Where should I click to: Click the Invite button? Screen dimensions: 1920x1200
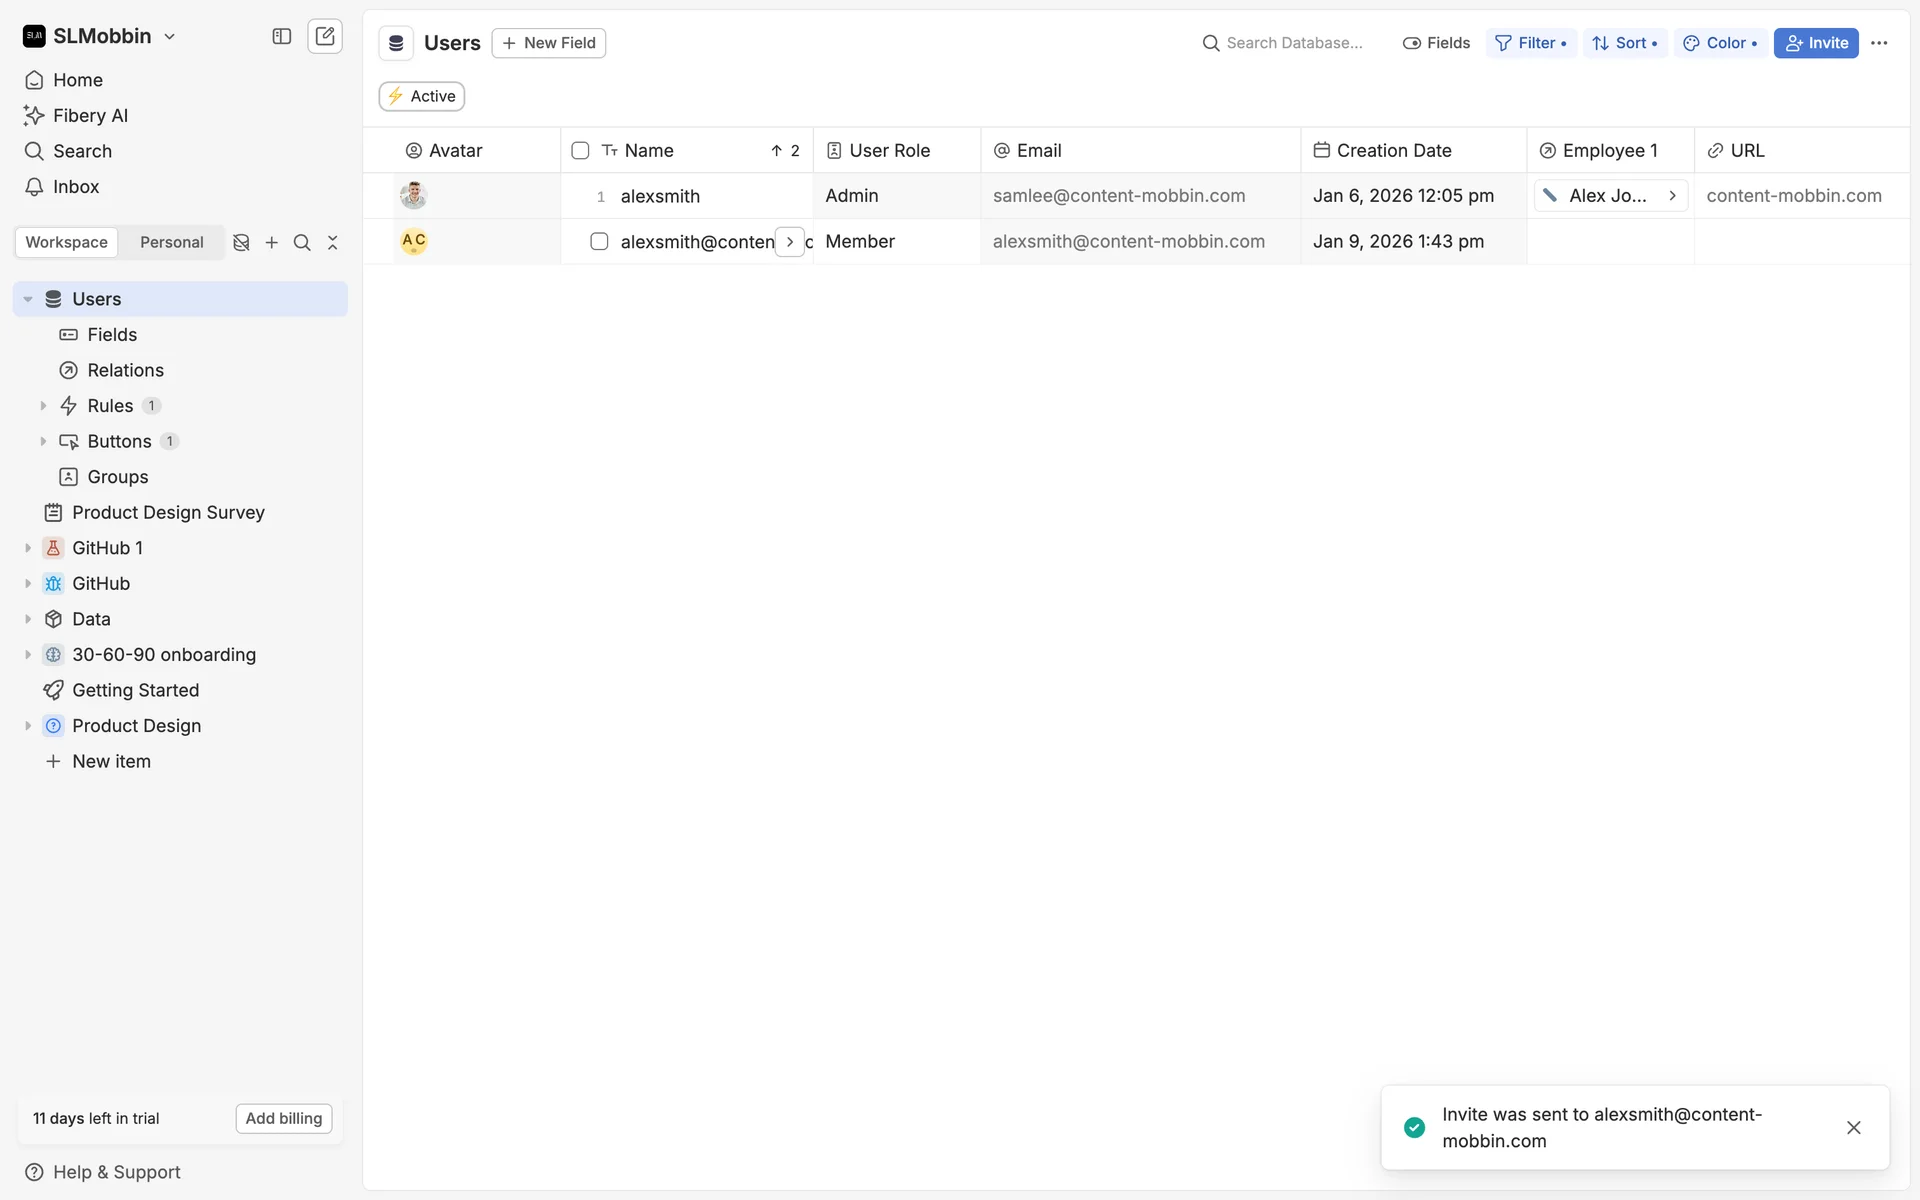(1815, 43)
